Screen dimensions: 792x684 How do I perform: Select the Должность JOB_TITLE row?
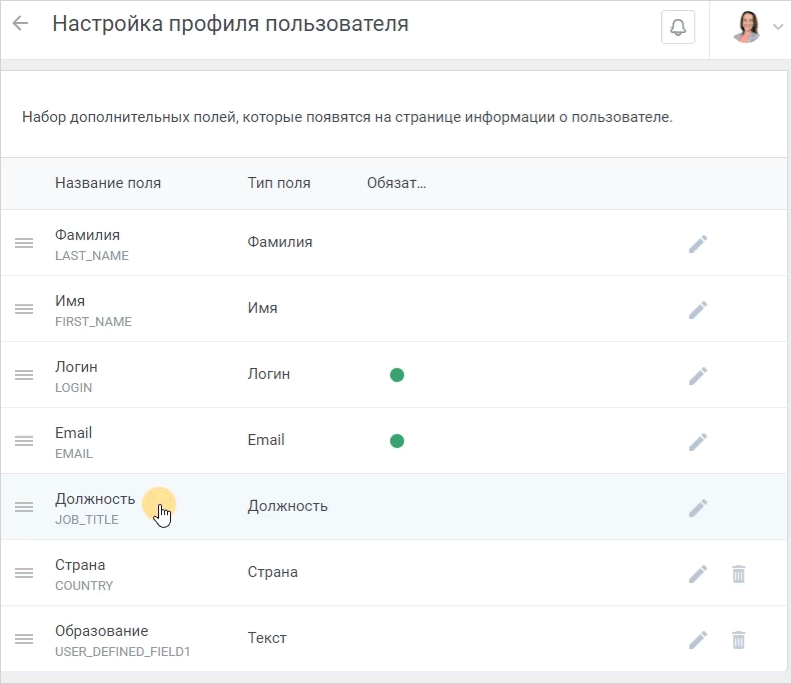(x=394, y=507)
